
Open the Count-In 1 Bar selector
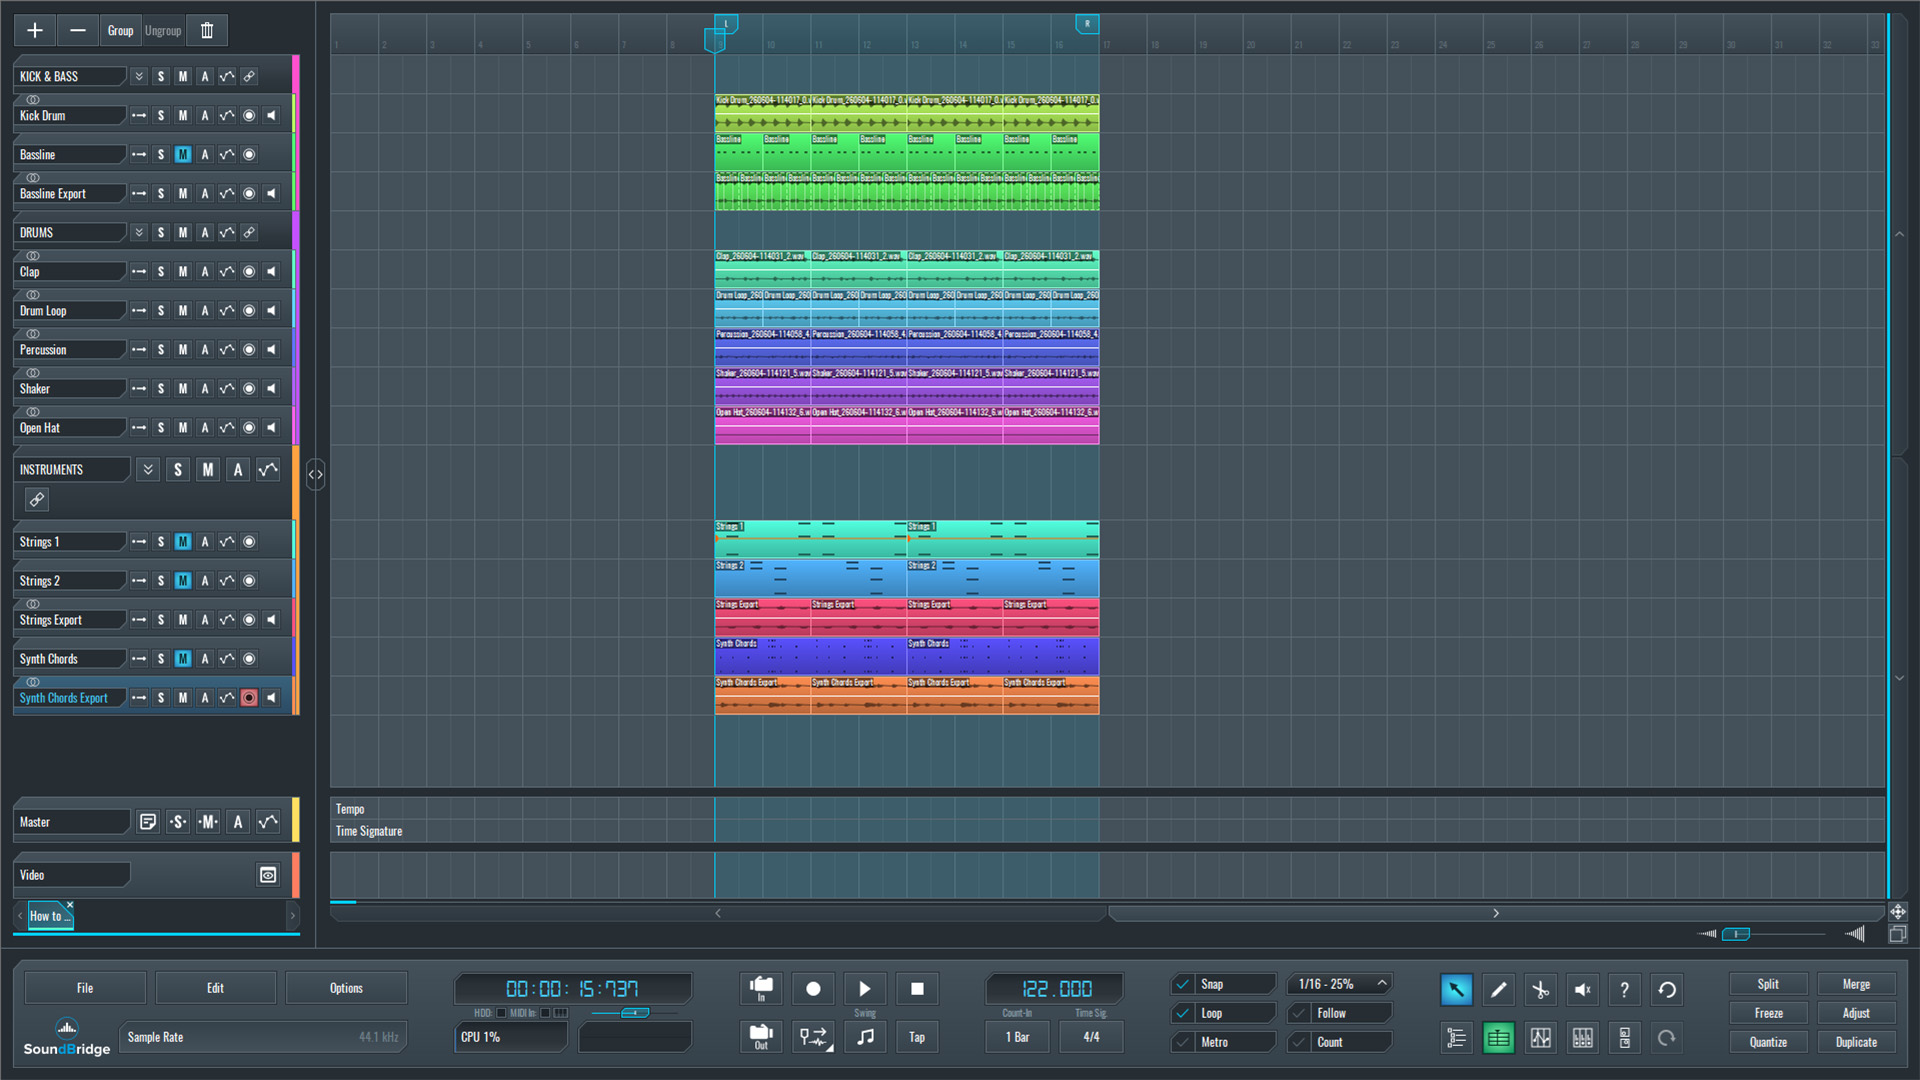tap(1017, 1037)
